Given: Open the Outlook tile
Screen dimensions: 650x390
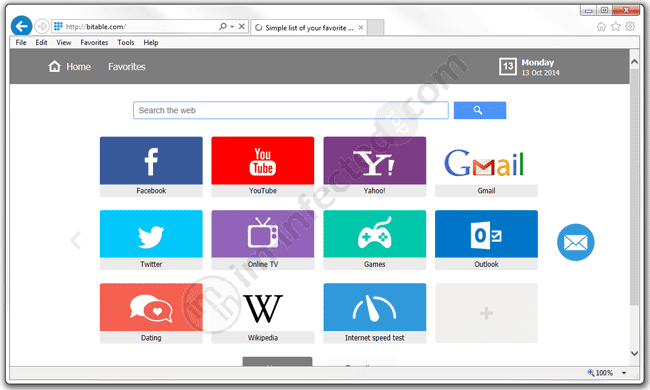Looking at the screenshot, I should [x=486, y=240].
